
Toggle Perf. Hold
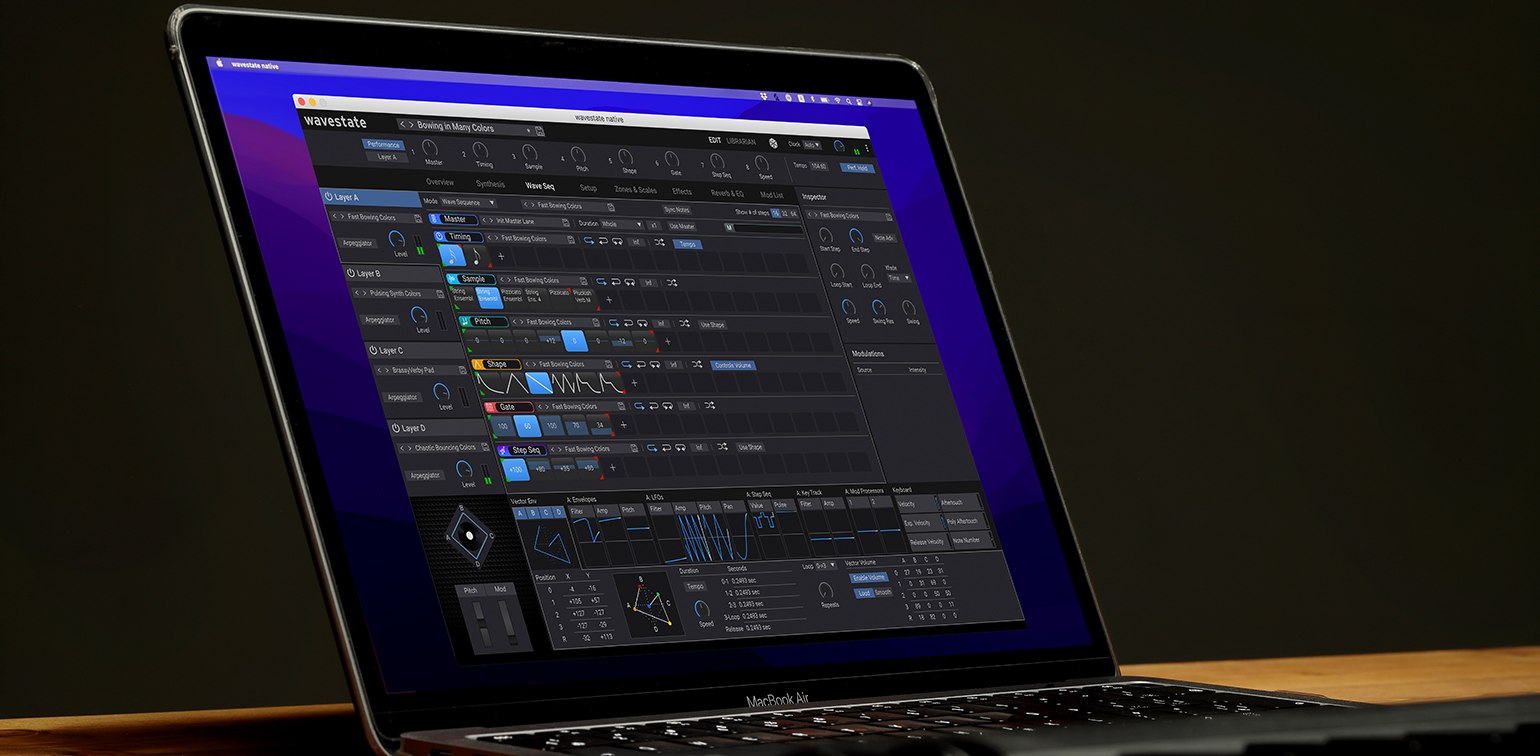(858, 168)
